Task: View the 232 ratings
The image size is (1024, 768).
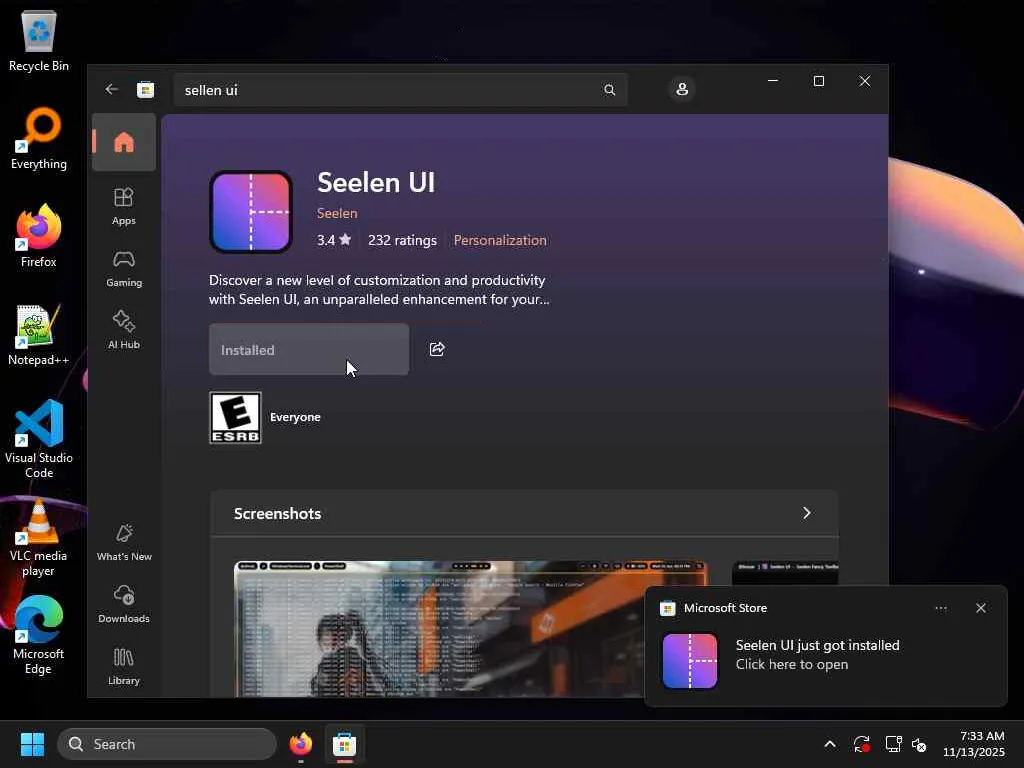Action: pyautogui.click(x=402, y=240)
